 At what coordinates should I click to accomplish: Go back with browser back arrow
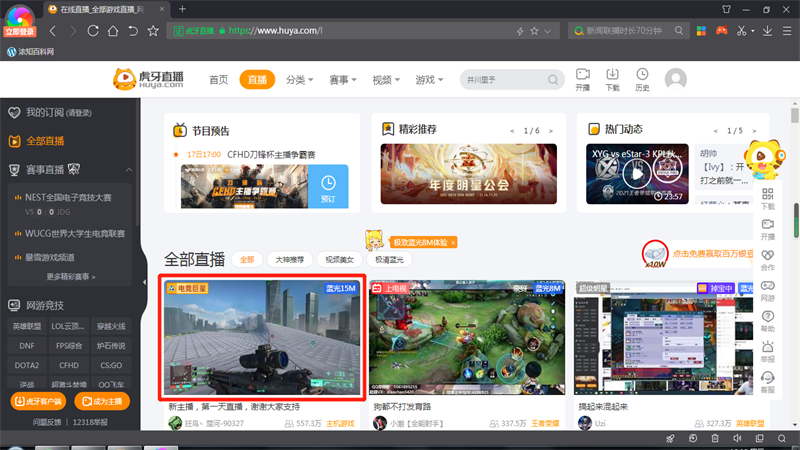[x=53, y=31]
